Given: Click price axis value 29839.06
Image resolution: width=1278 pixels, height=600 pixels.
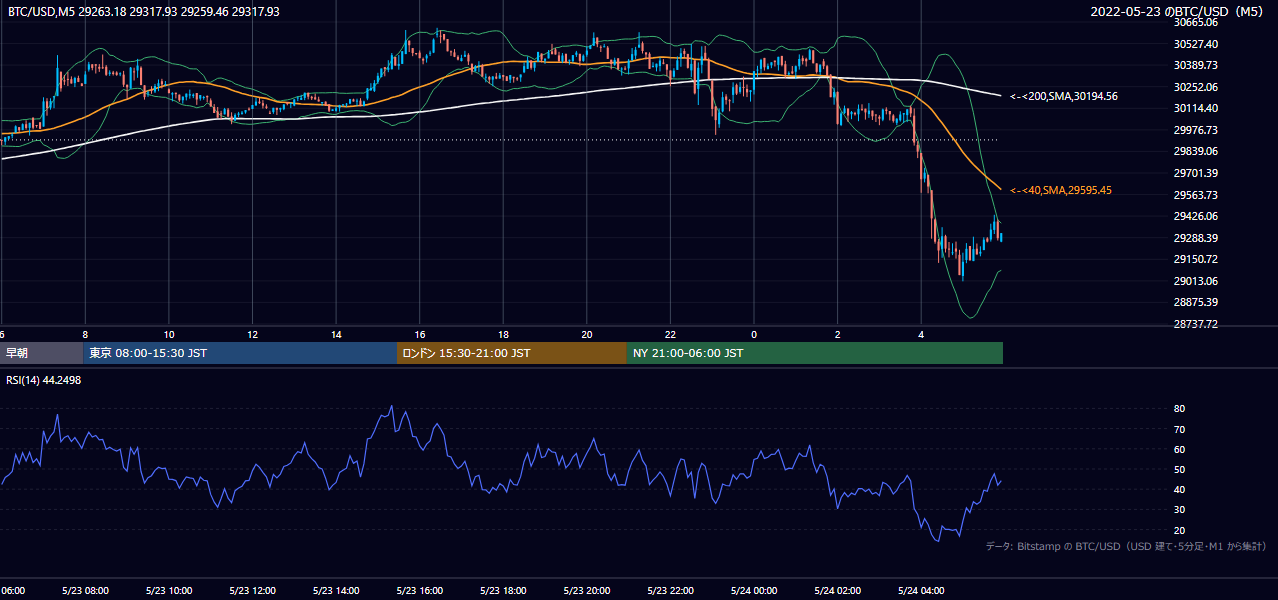Looking at the screenshot, I should tap(1196, 151).
